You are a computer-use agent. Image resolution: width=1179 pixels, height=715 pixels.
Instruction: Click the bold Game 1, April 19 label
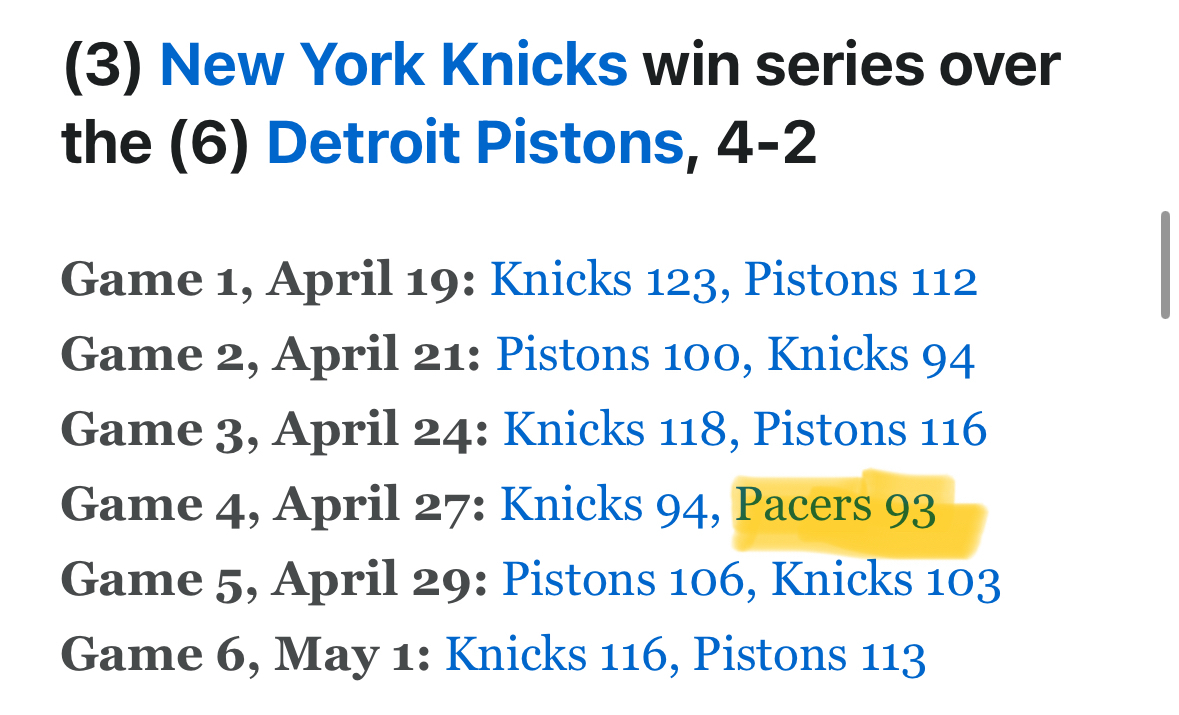(x=268, y=281)
